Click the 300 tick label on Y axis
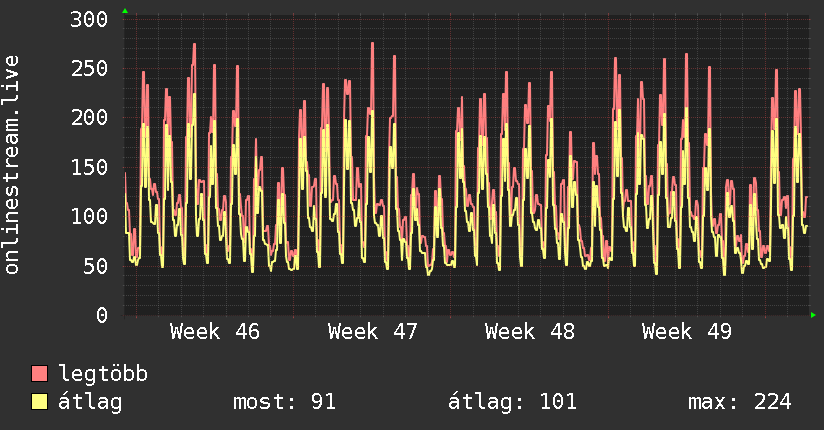Screen dimensions: 824x430 coord(90,20)
